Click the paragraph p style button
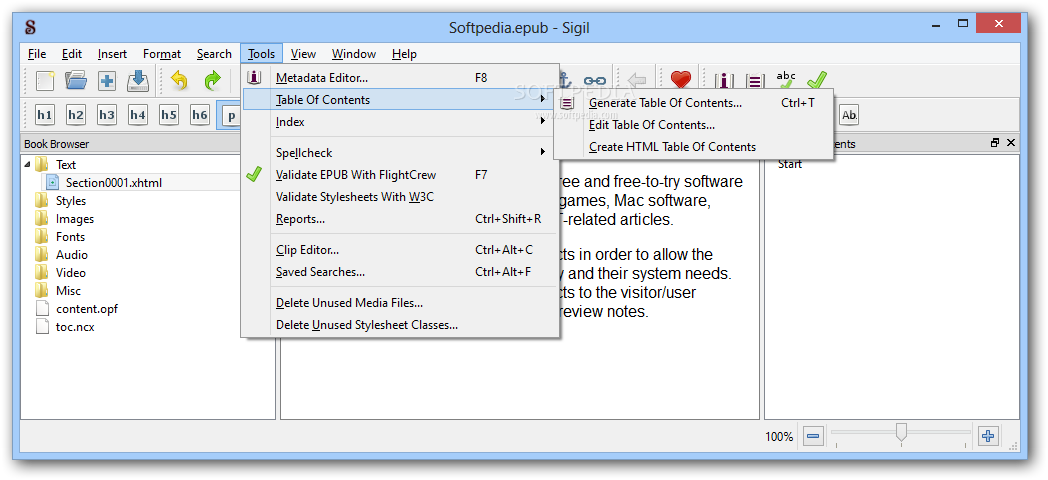1048x480 pixels. tap(230, 115)
